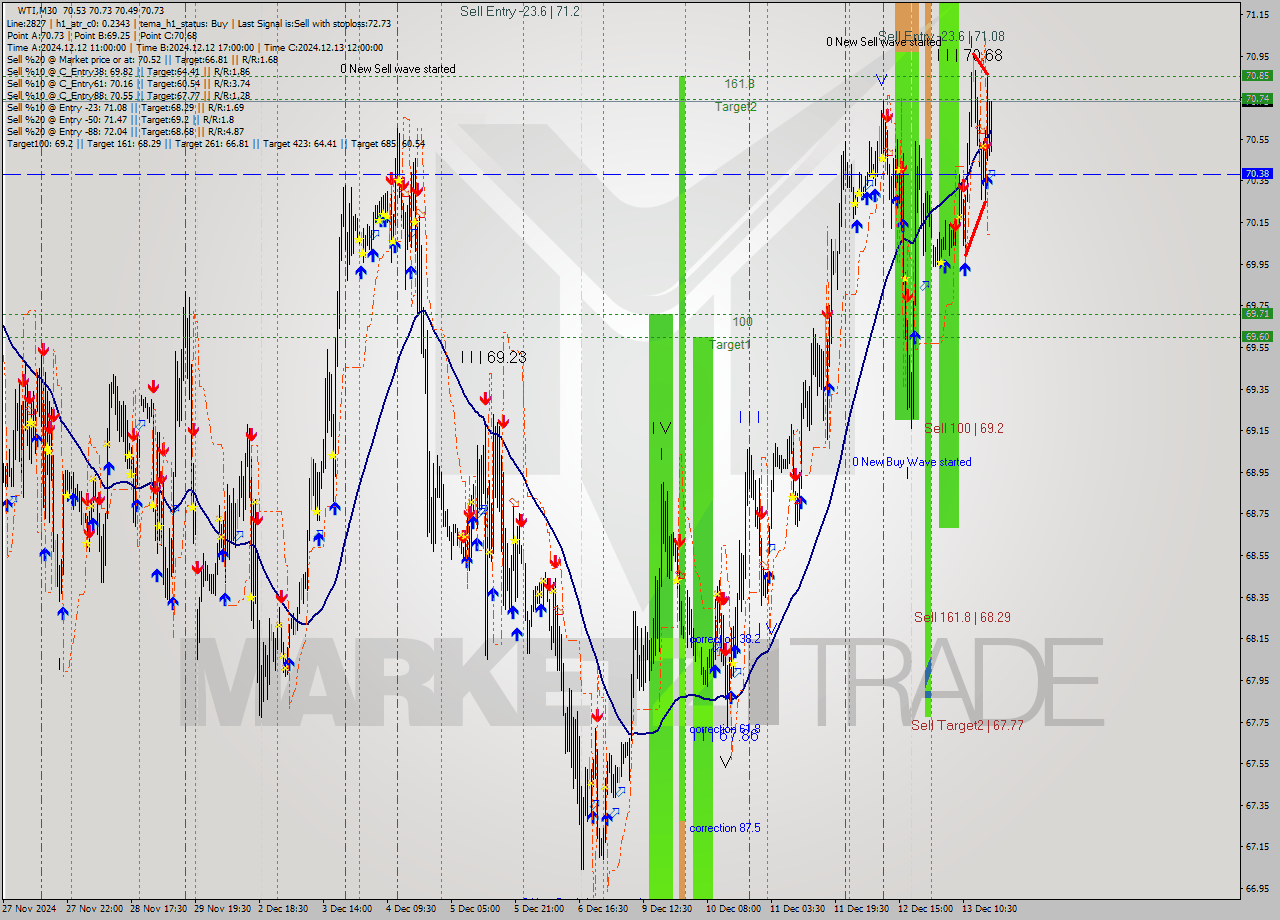This screenshot has height=920, width=1280.
Task: Click the 71.15 price axis value
Action: click(1257, 15)
